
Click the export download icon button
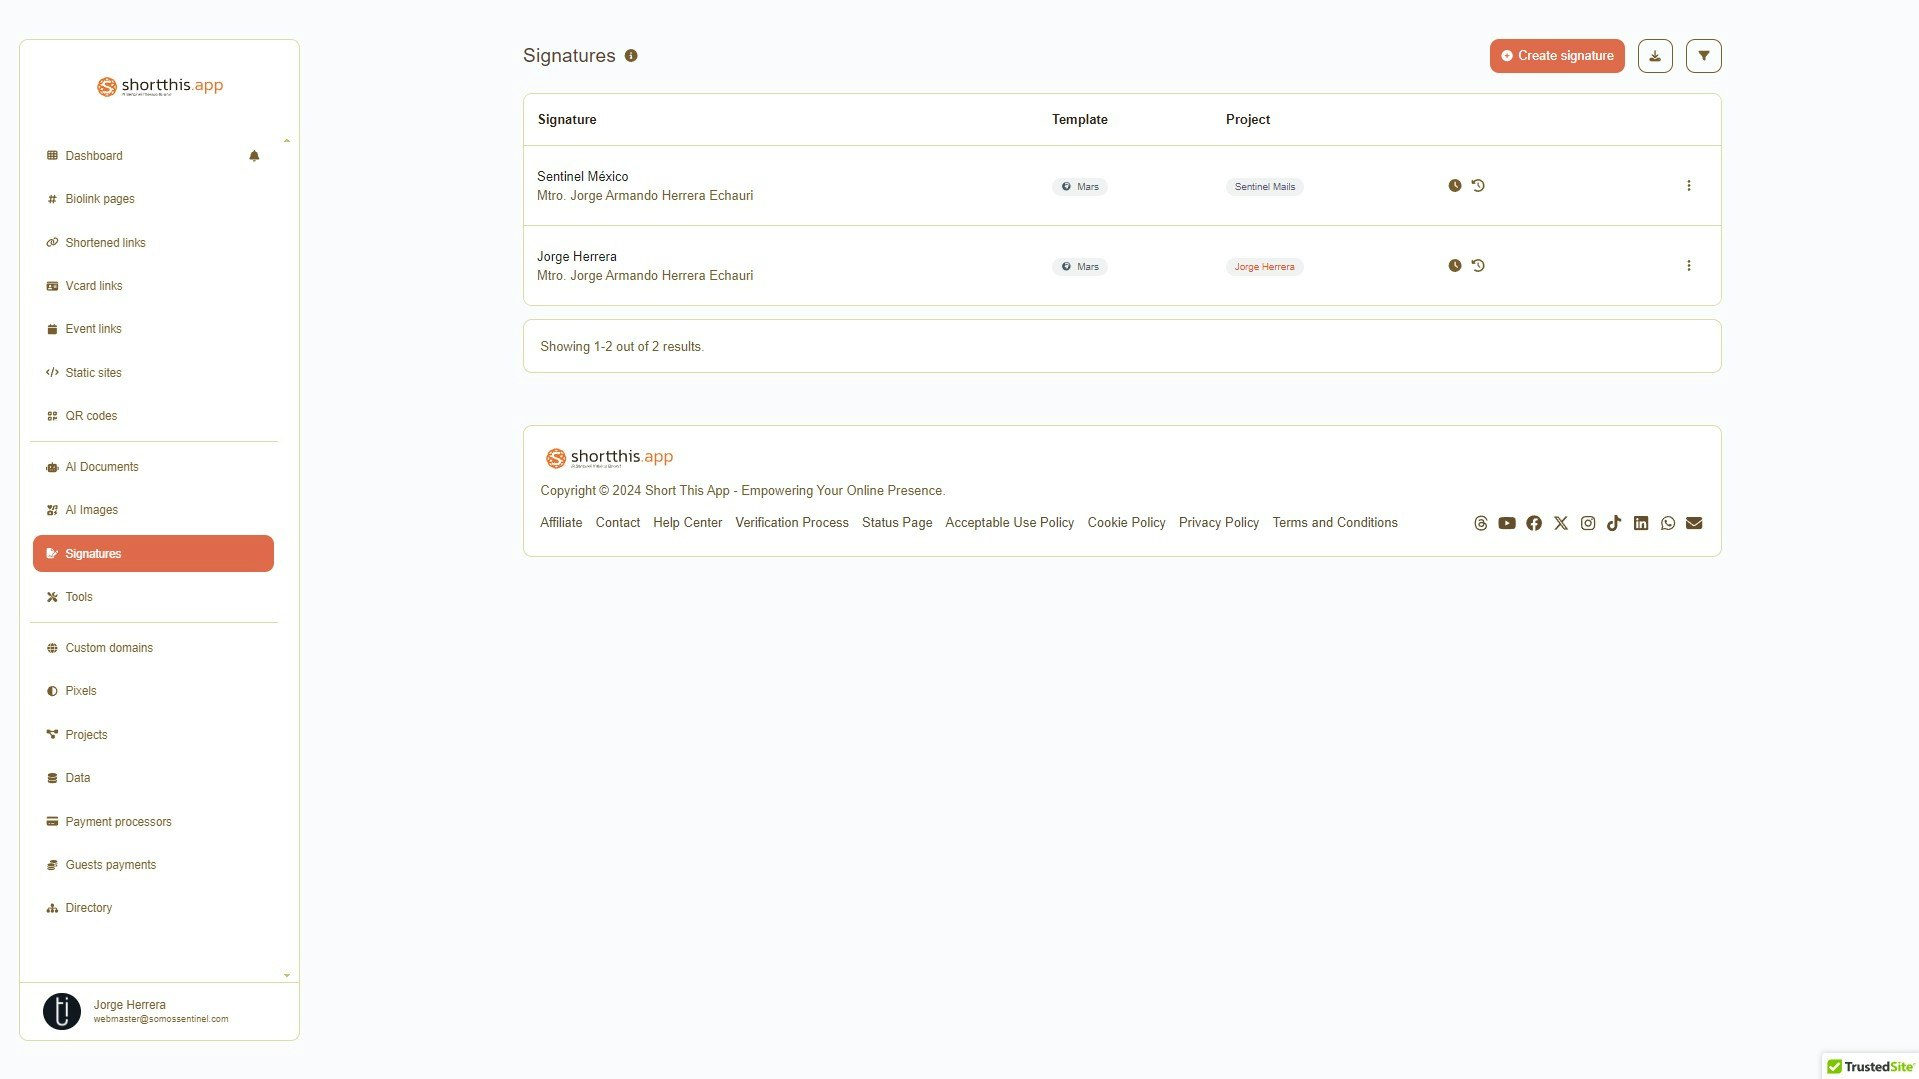pos(1655,56)
